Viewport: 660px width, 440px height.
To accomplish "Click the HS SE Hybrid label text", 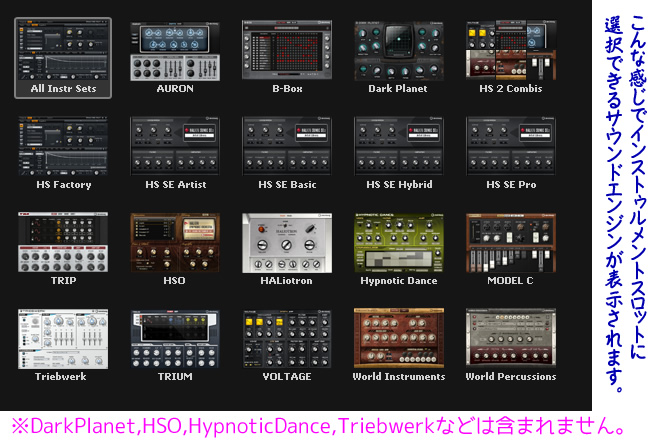I will [x=399, y=185].
